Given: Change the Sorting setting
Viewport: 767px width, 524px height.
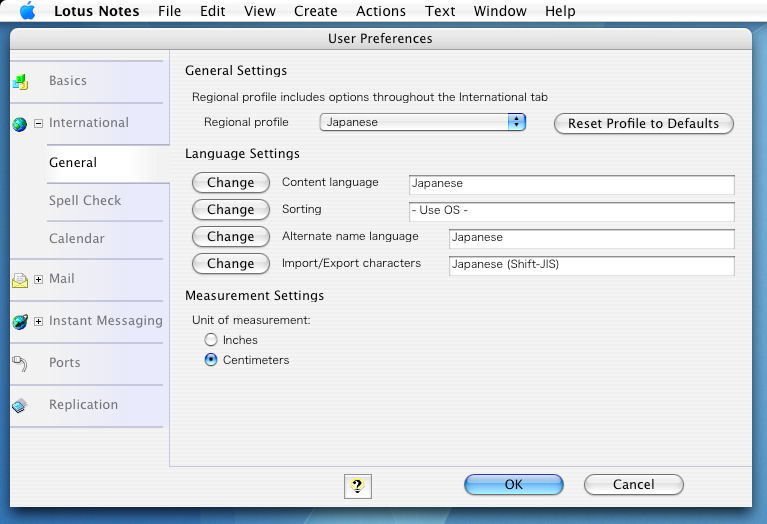Looking at the screenshot, I should pos(231,209).
